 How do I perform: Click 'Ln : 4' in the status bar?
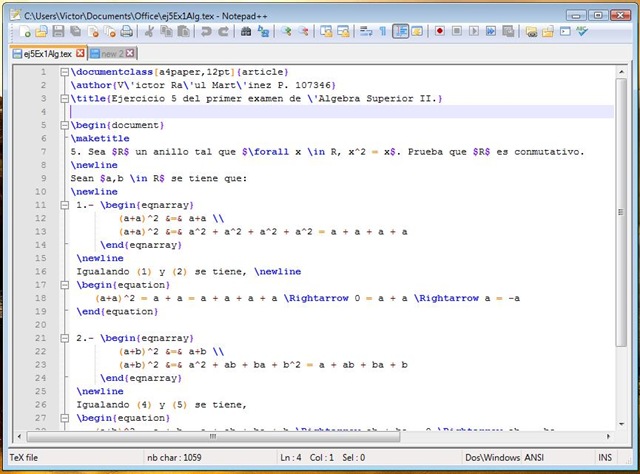[x=291, y=458]
